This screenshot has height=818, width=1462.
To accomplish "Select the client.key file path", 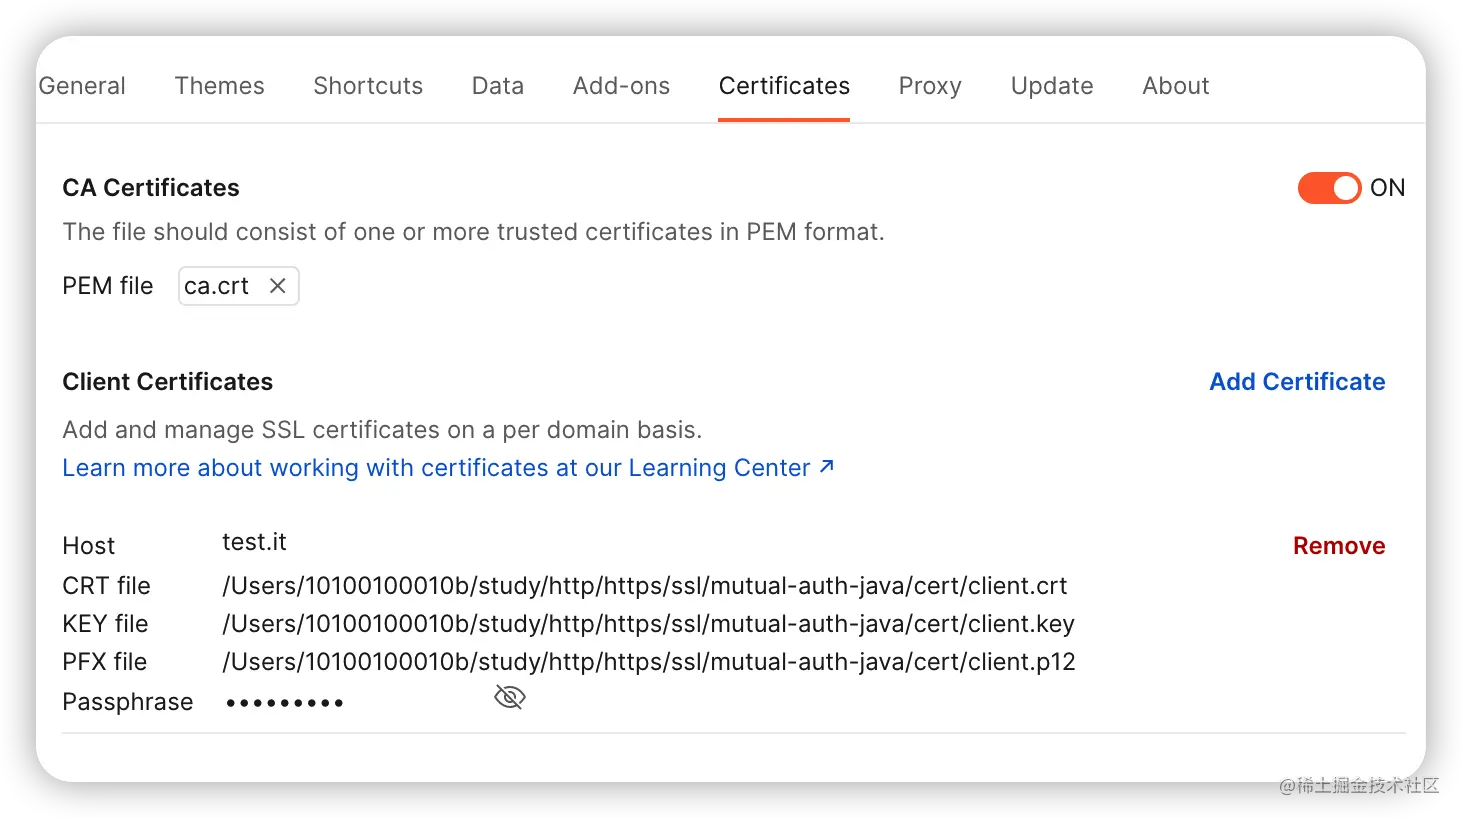I will coord(648,624).
